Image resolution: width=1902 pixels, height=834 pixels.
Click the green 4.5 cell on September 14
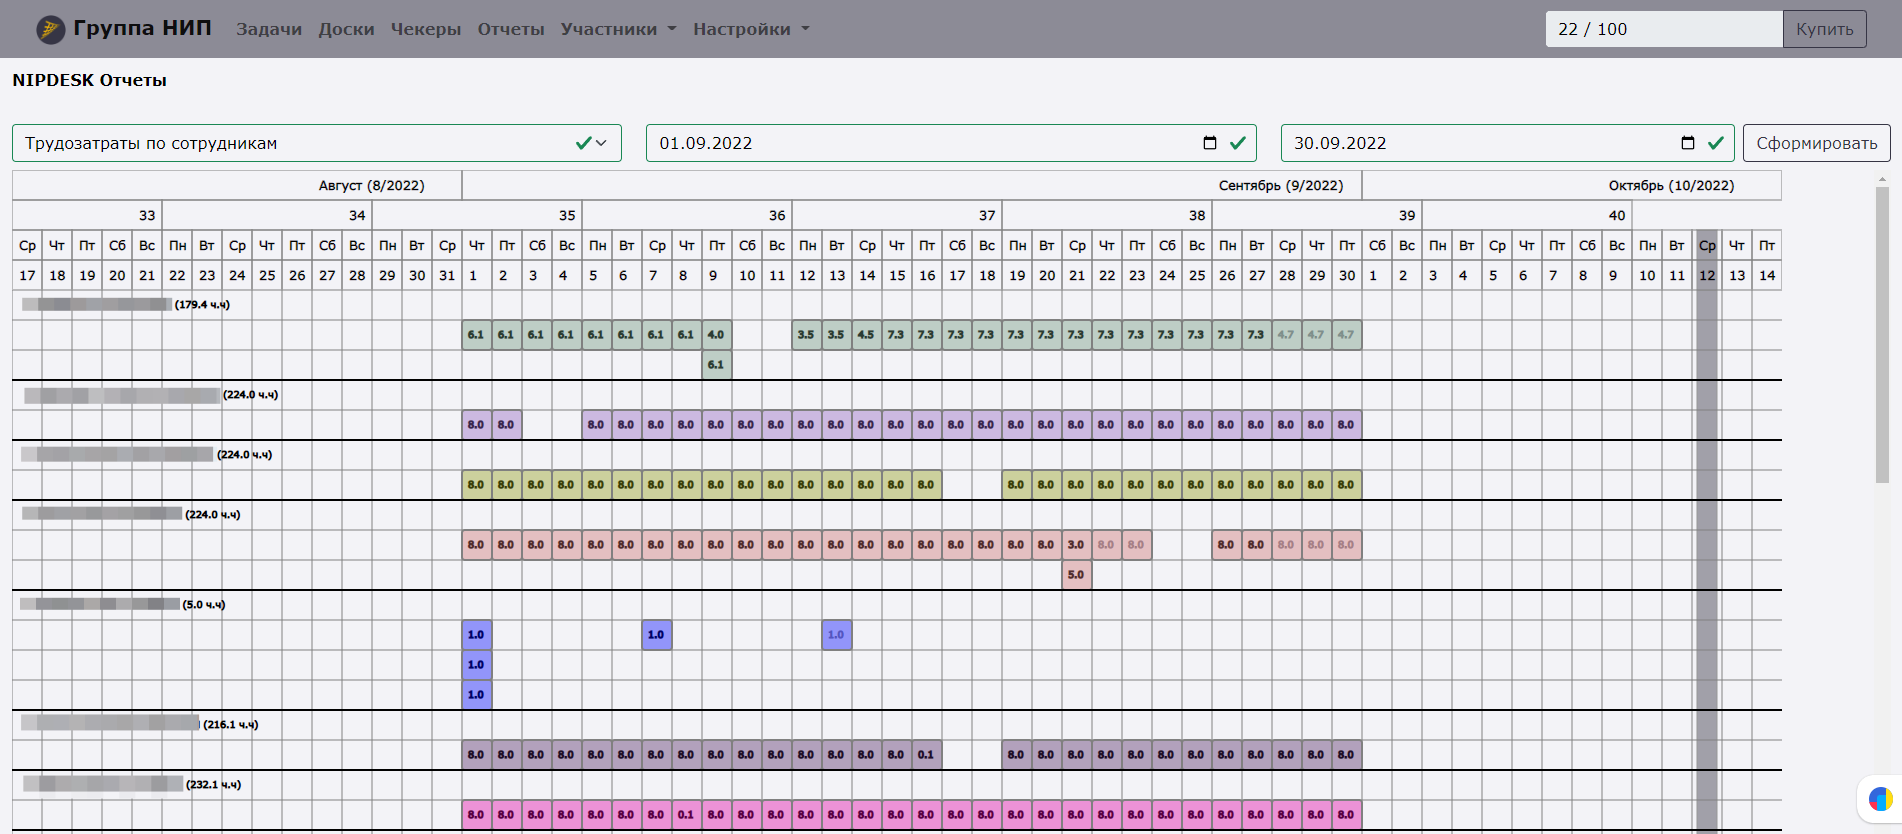(x=866, y=335)
